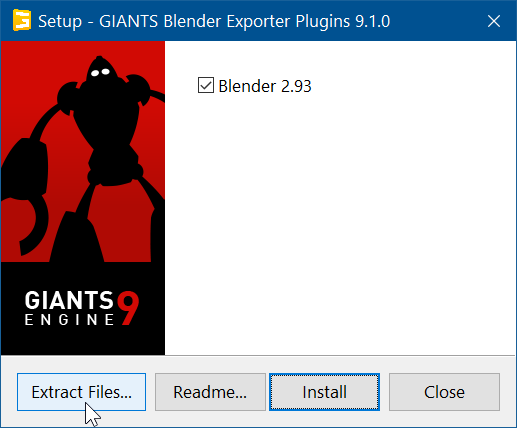The width and height of the screenshot is (517, 428).
Task: Close the setup window with the X
Action: coord(494,21)
